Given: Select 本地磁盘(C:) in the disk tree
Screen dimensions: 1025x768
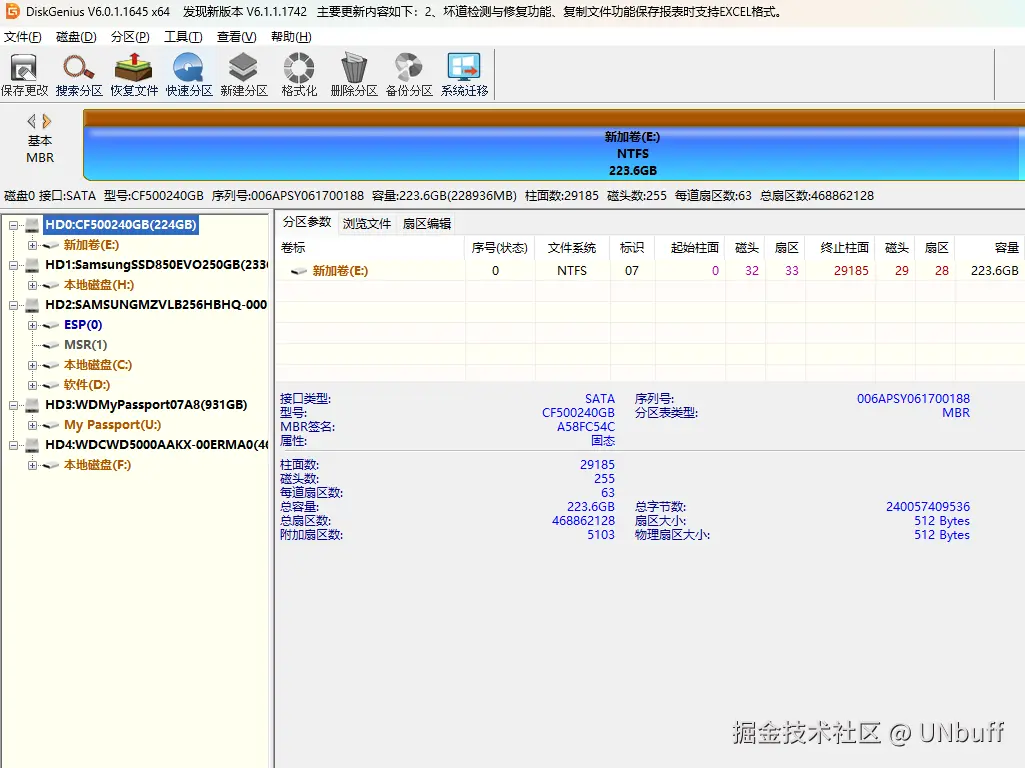Looking at the screenshot, I should pos(98,365).
